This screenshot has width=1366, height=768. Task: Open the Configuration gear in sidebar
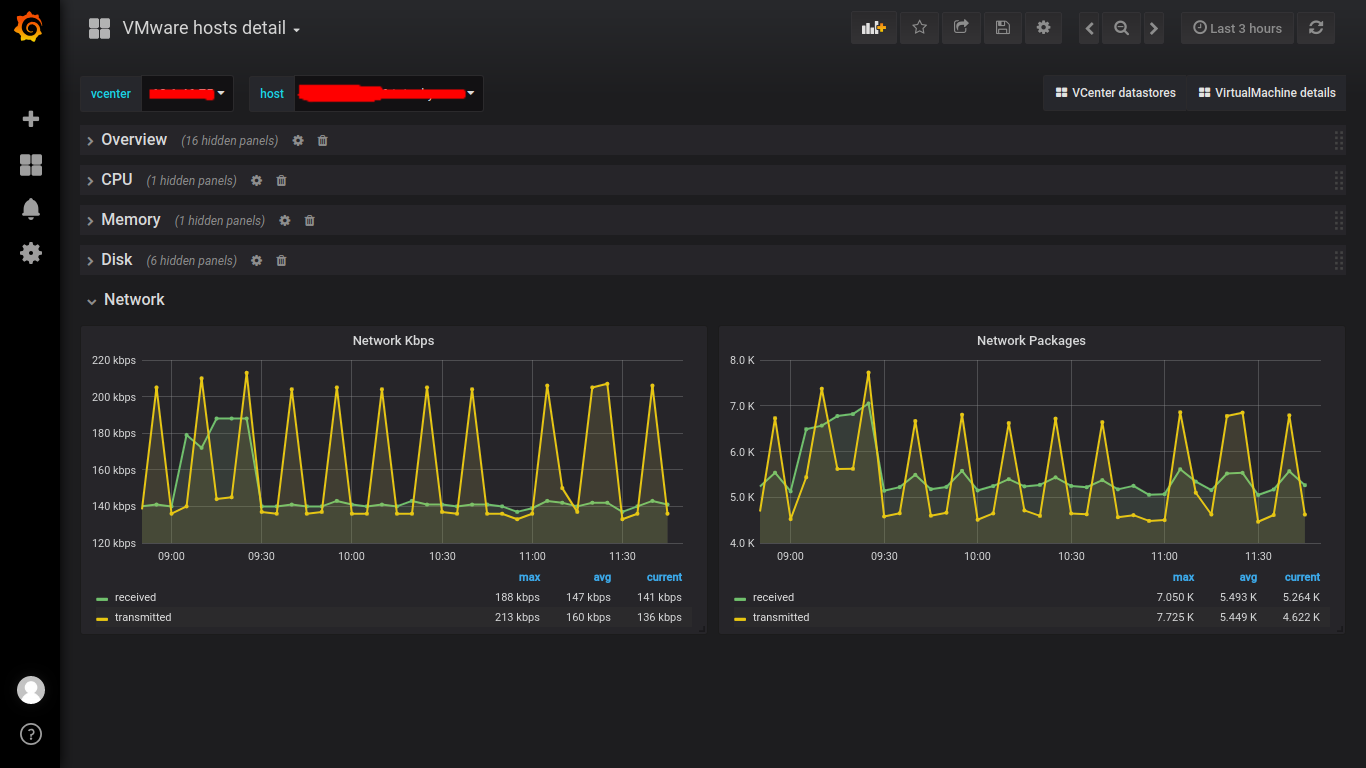[x=31, y=253]
